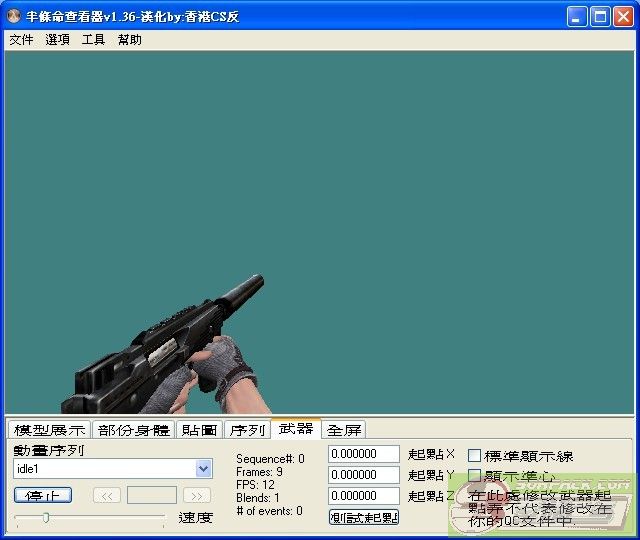Viewport: 640px width, 540px height.
Task: Click the app icon in title bar
Action: click(15, 16)
